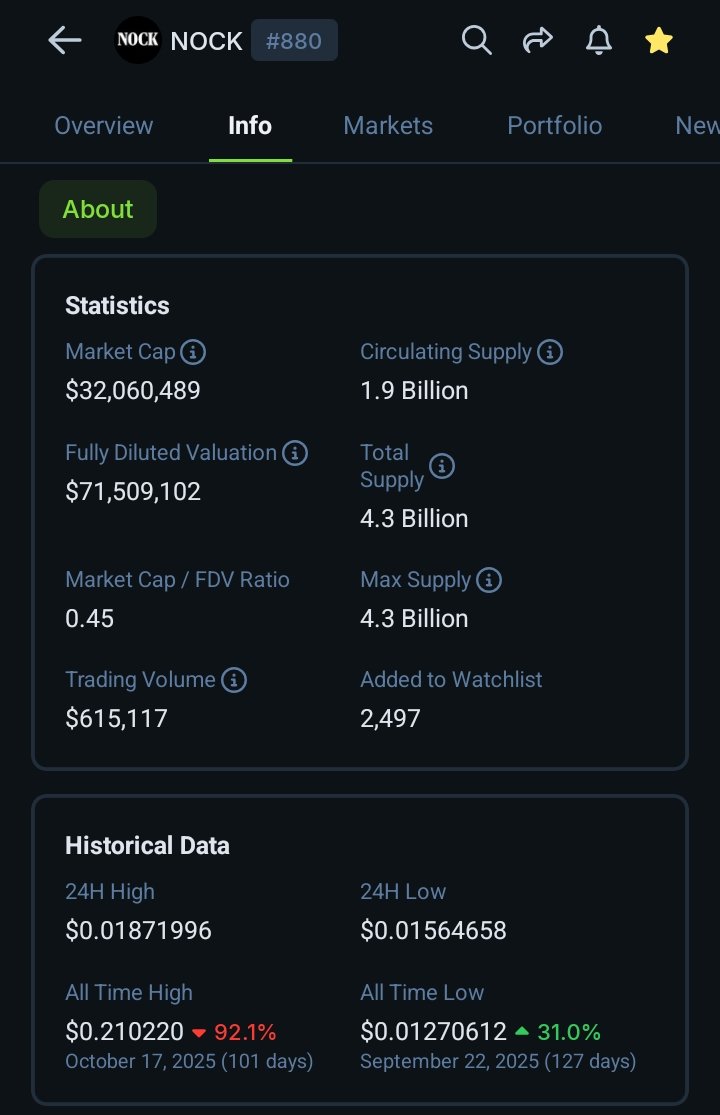Open the partially visible News tab
Screen dimensions: 720x1115
coord(696,126)
